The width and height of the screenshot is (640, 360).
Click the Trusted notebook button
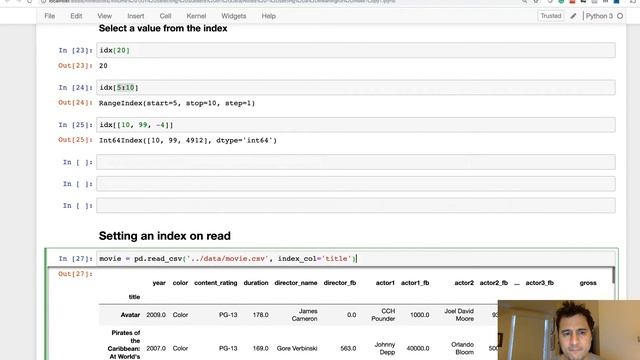[551, 16]
